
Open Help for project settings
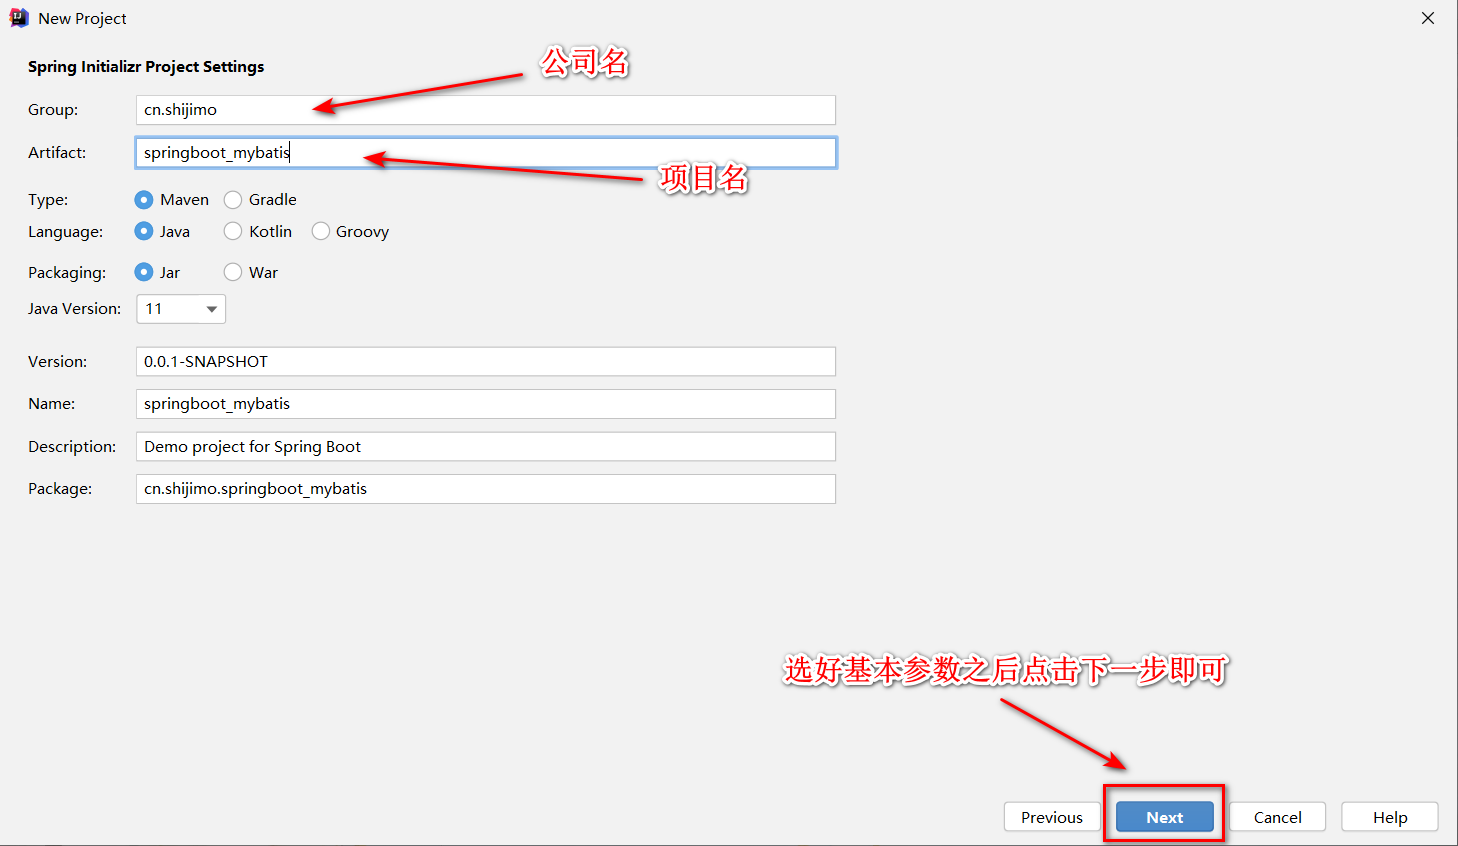(x=1390, y=817)
